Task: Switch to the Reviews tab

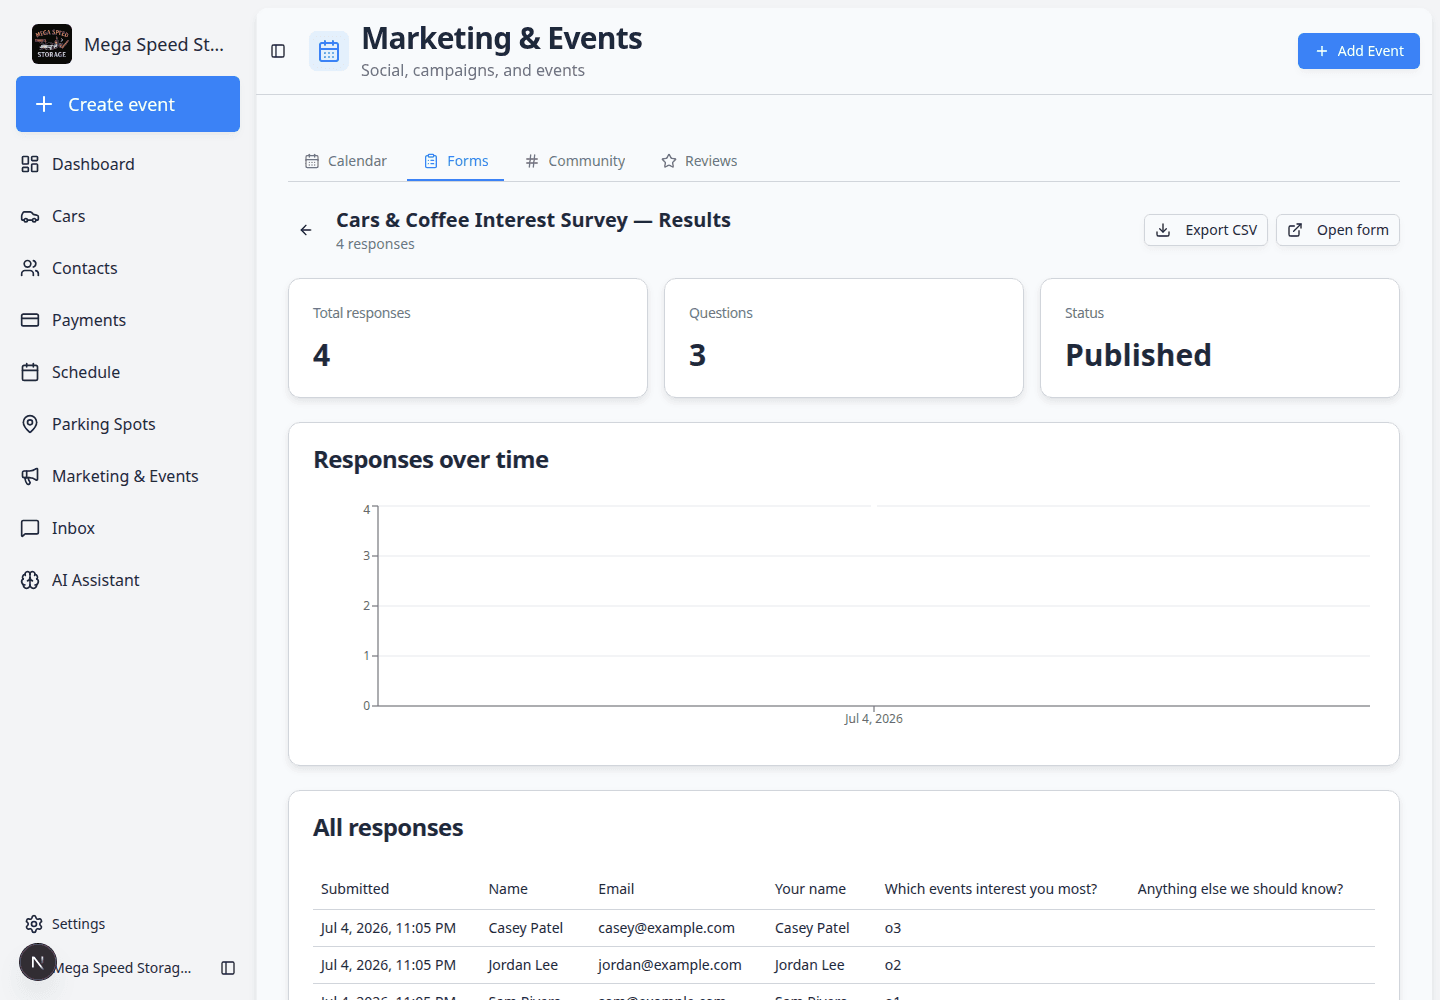Action: [x=699, y=161]
